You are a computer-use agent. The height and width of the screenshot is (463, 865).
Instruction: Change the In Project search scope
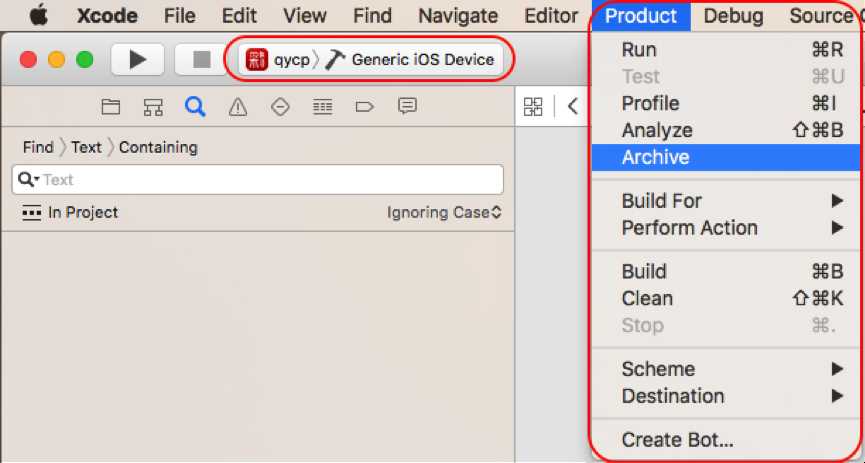pyautogui.click(x=70, y=212)
